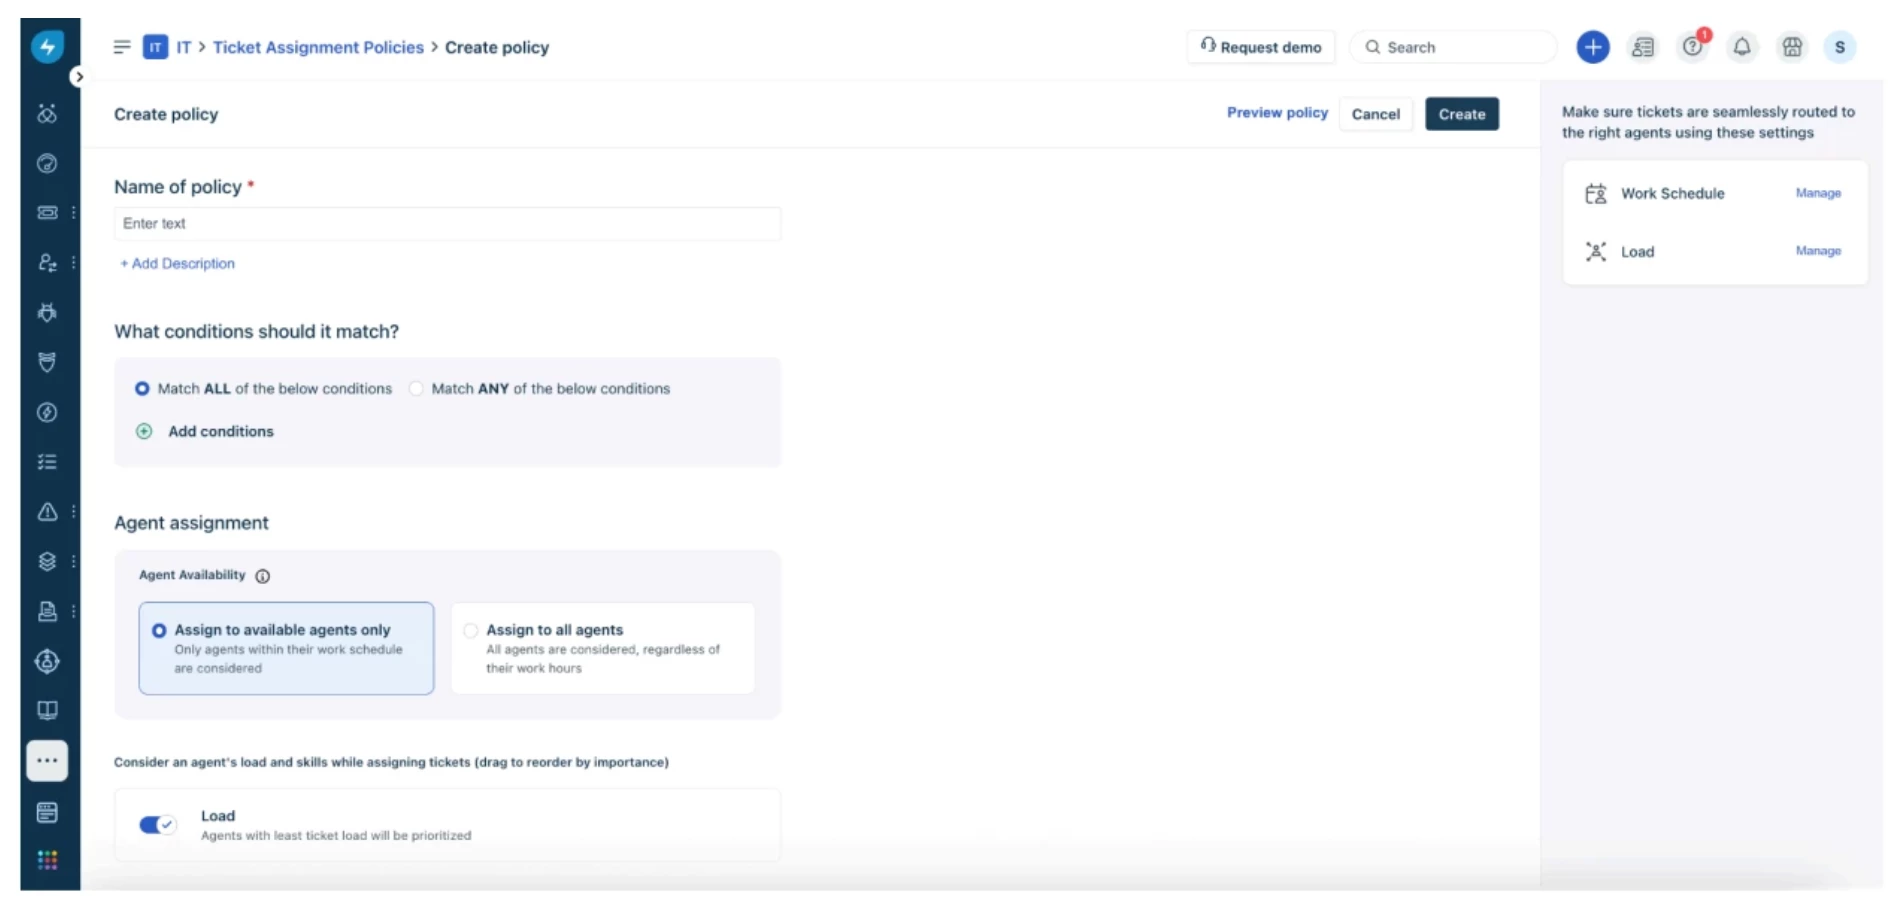Image resolution: width=1900 pixels, height=900 pixels.
Task: Go to IT breadcrumb link
Action: coord(184,47)
